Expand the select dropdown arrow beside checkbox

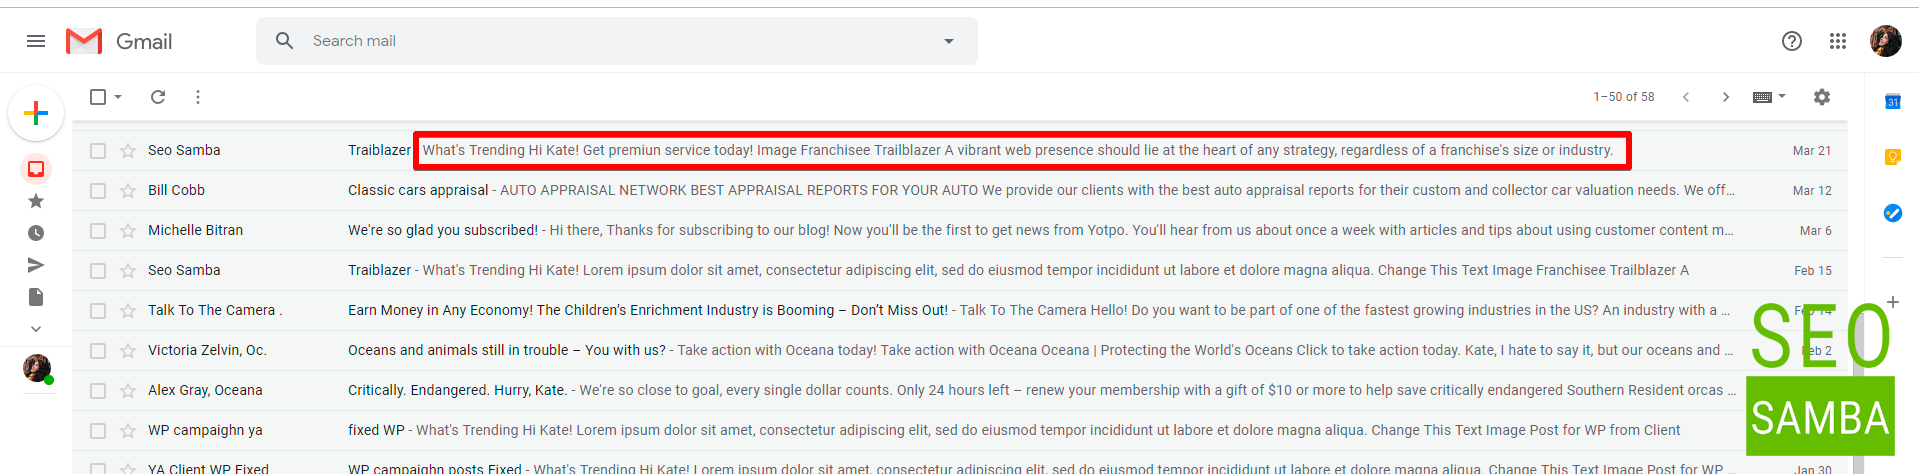pos(118,97)
